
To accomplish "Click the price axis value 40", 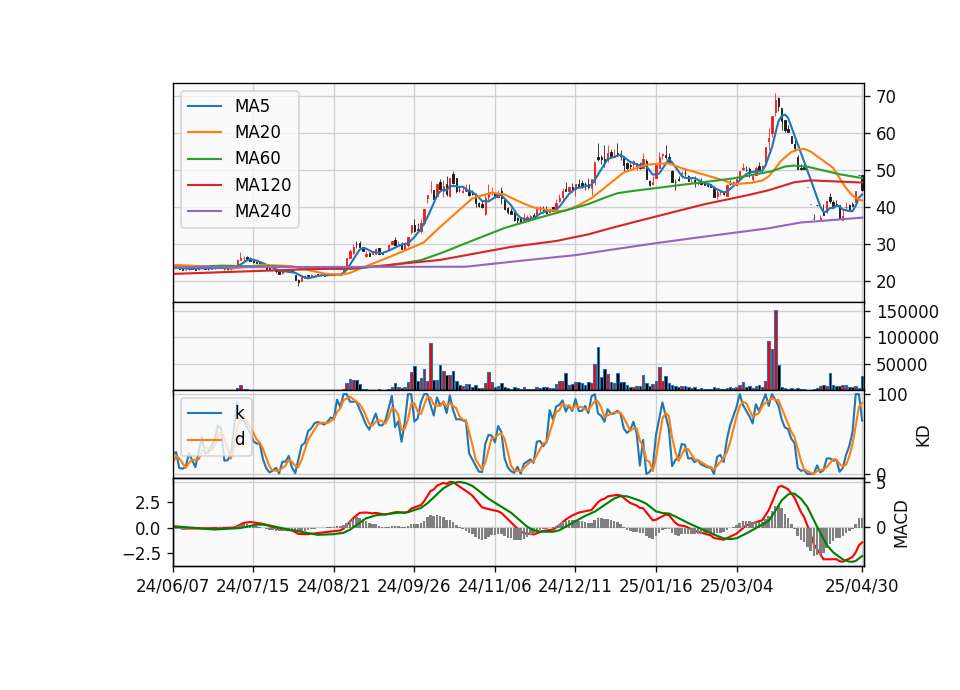I will click(x=886, y=208).
